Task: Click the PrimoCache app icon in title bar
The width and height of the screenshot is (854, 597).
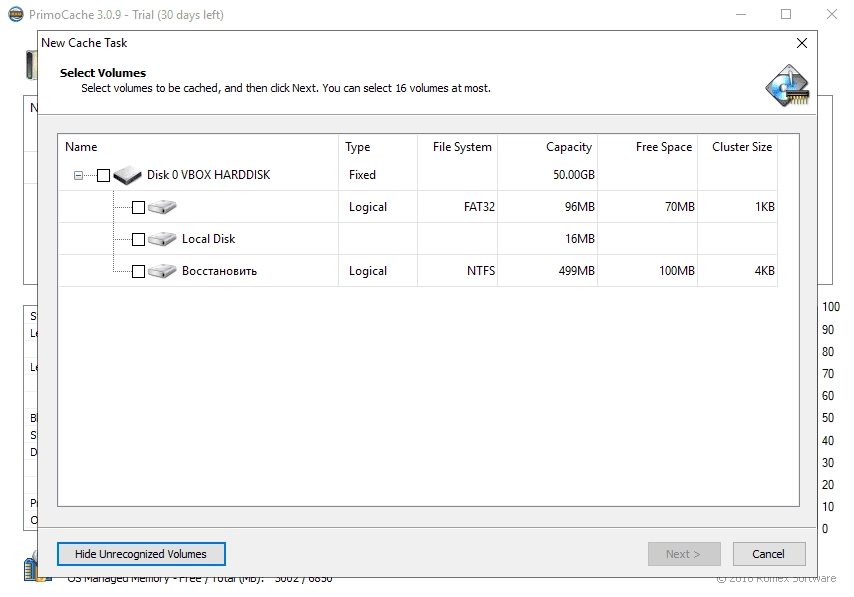Action: point(16,14)
